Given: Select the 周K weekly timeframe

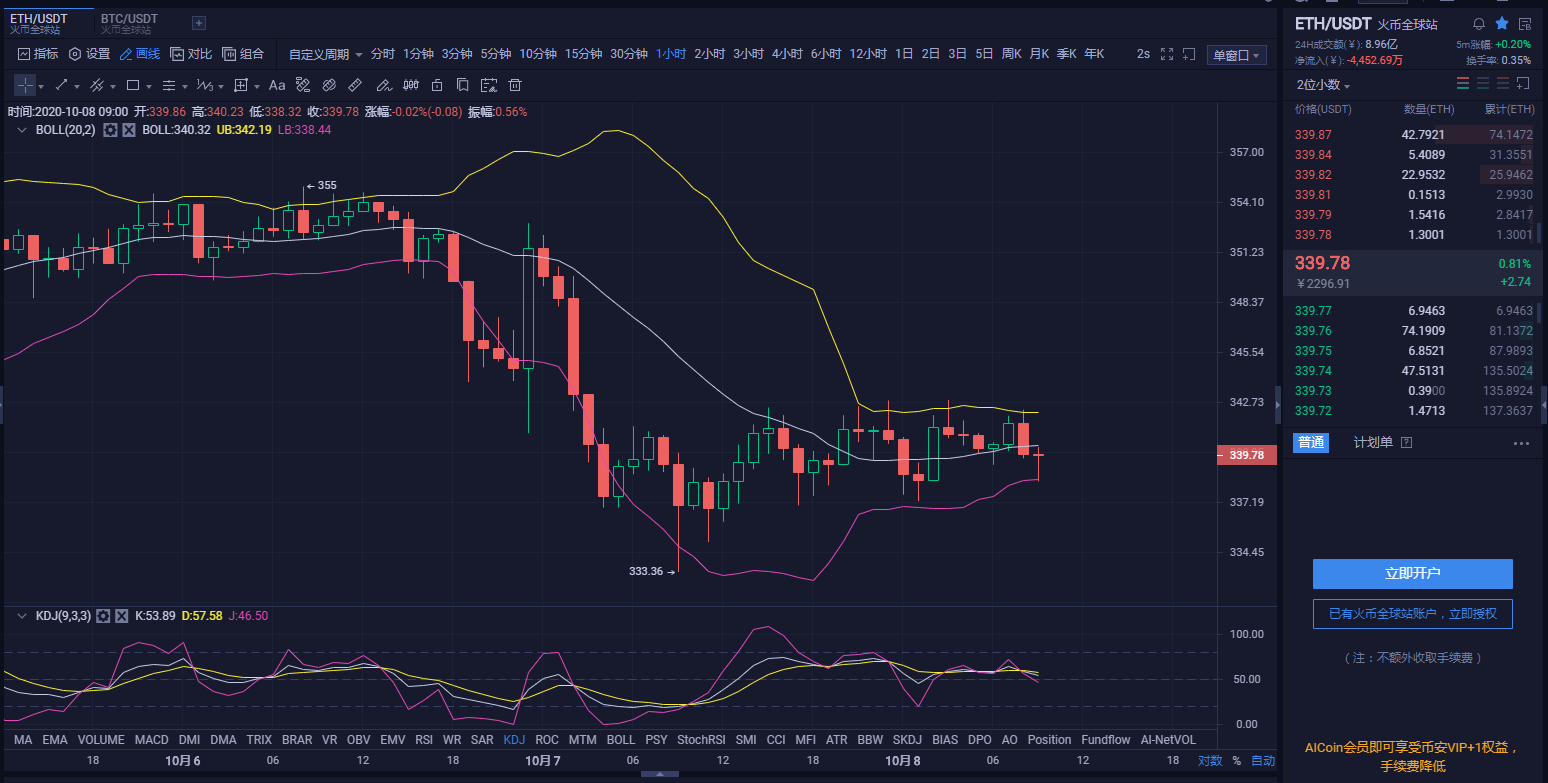Looking at the screenshot, I should coord(1011,54).
